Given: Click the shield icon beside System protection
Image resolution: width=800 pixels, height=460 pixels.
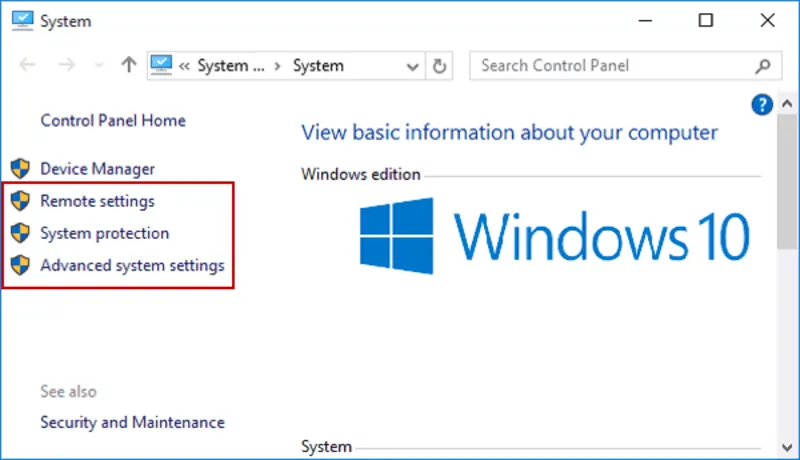Looking at the screenshot, I should pyautogui.click(x=20, y=233).
